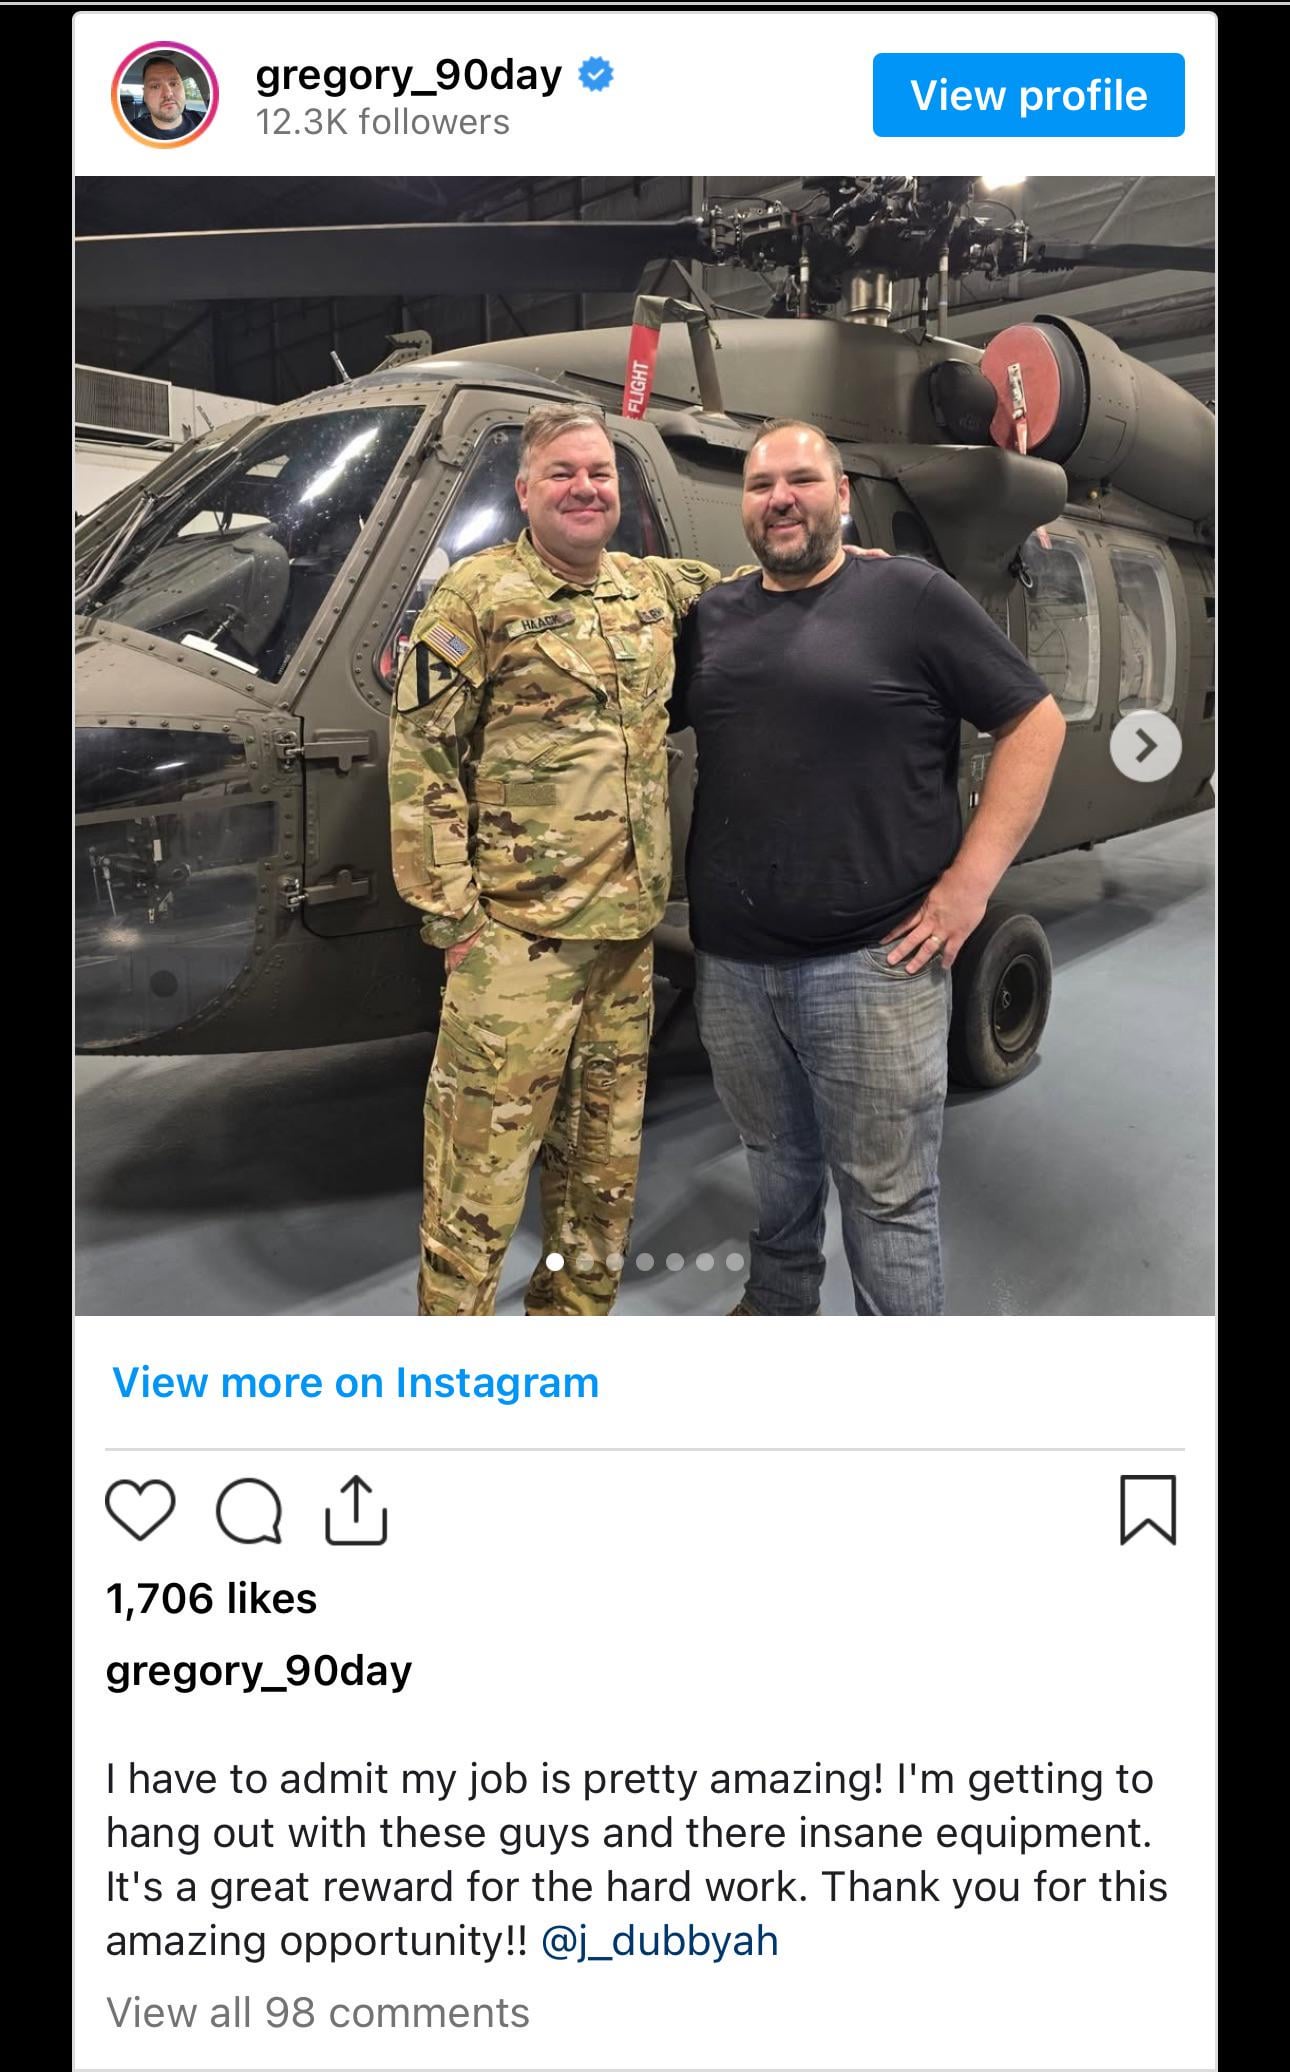Open the @j_dubbyah mention

point(659,1941)
